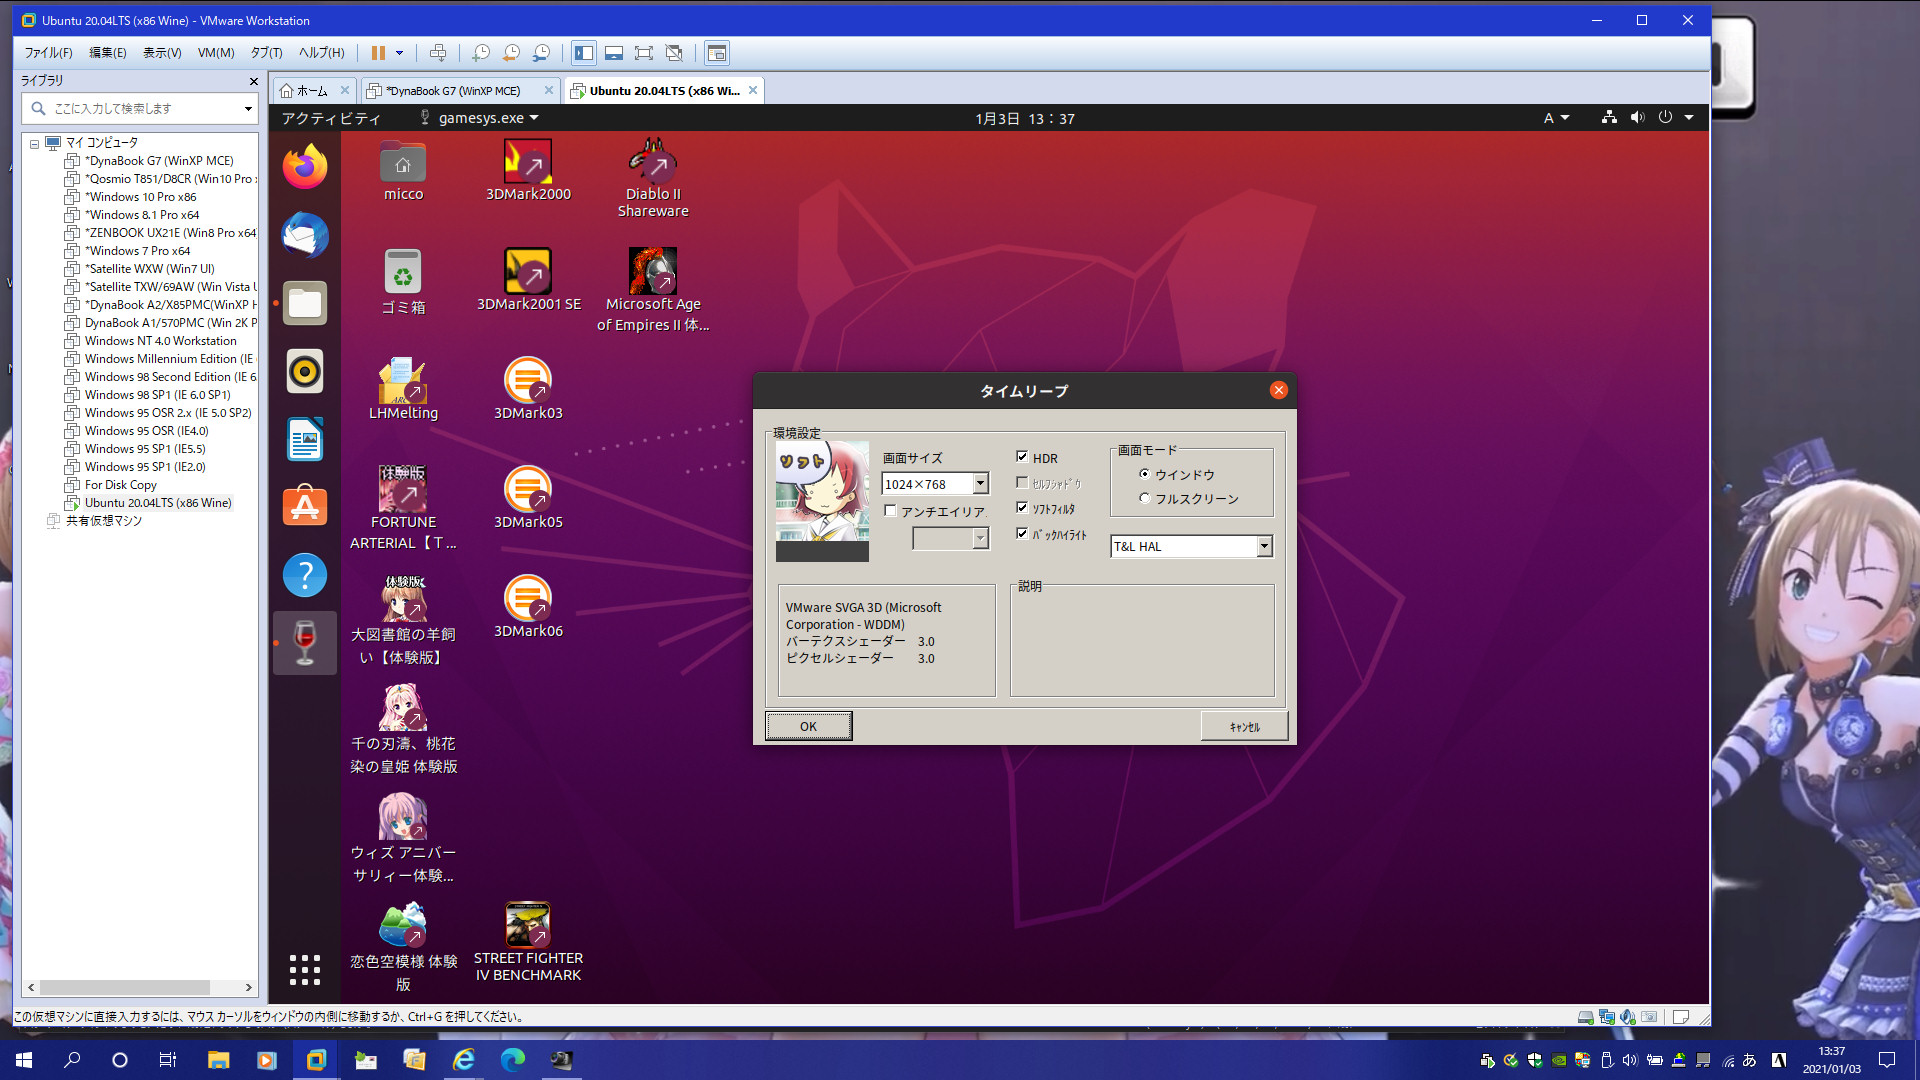Launch Firefox from the Ubuntu dock
Image resolution: width=1920 pixels, height=1080 pixels.
pyautogui.click(x=305, y=167)
